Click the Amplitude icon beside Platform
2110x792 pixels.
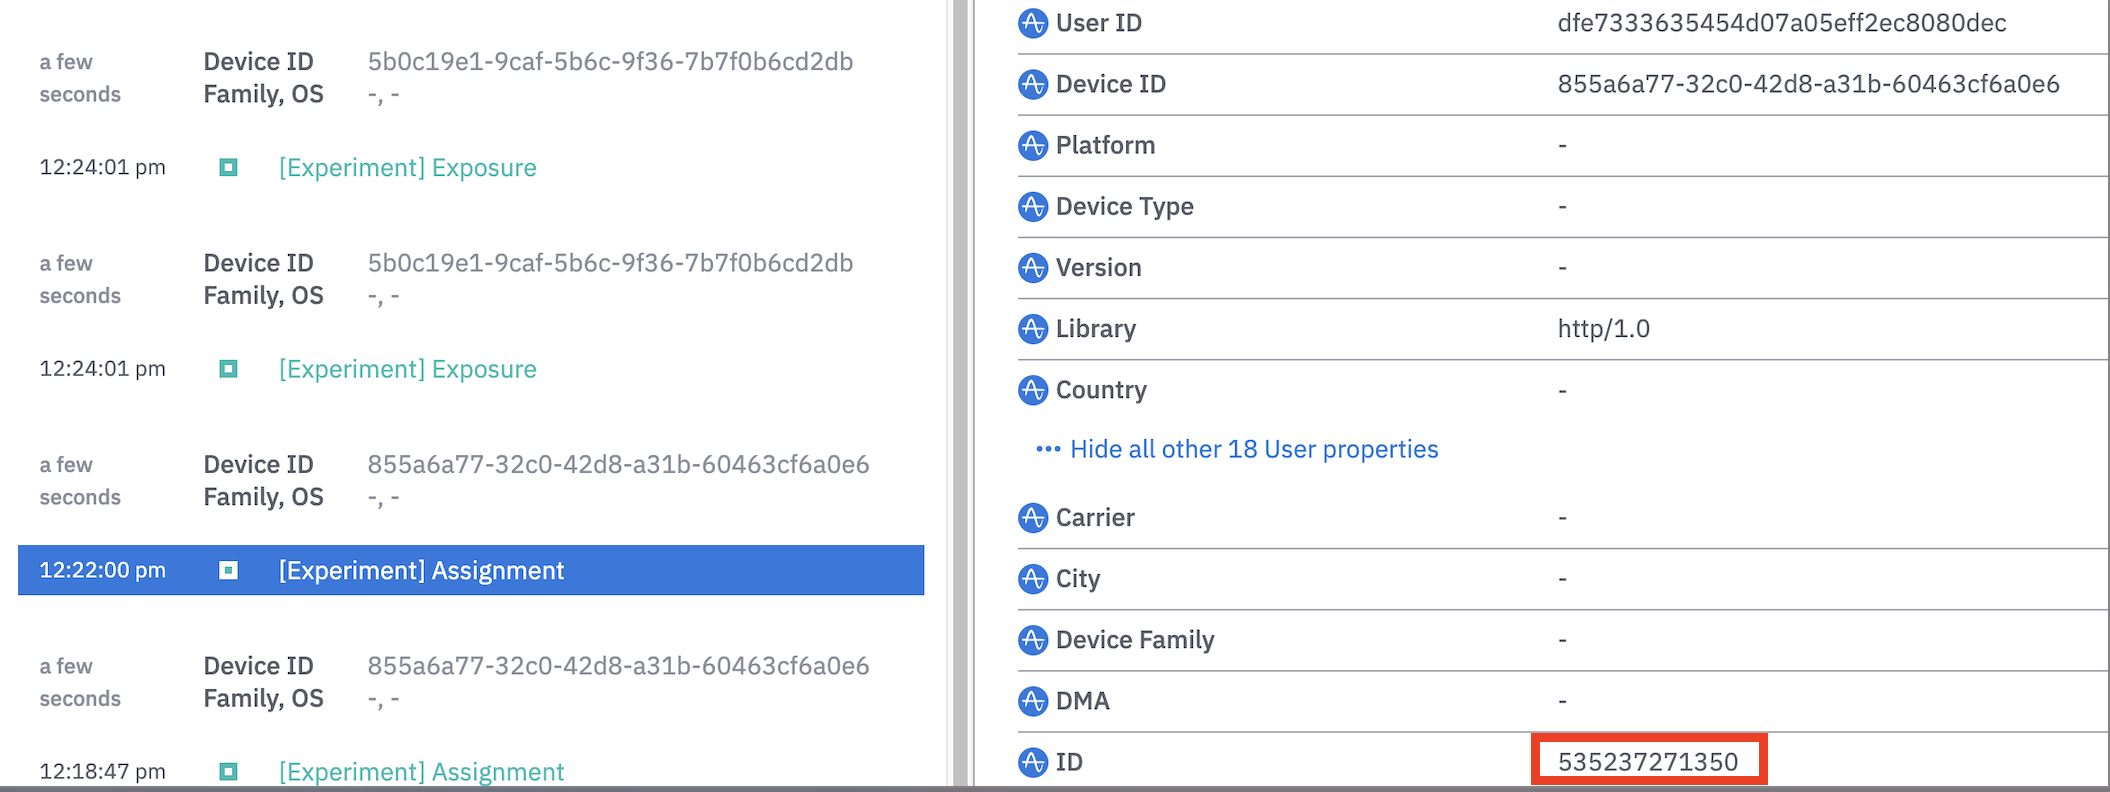pos(1032,145)
